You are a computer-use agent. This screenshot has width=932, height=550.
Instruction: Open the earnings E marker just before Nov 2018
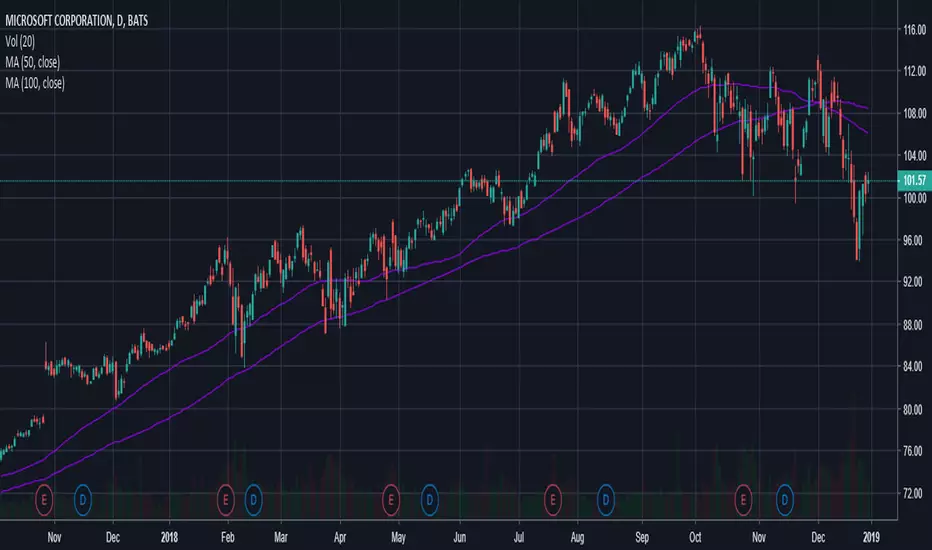[743, 500]
